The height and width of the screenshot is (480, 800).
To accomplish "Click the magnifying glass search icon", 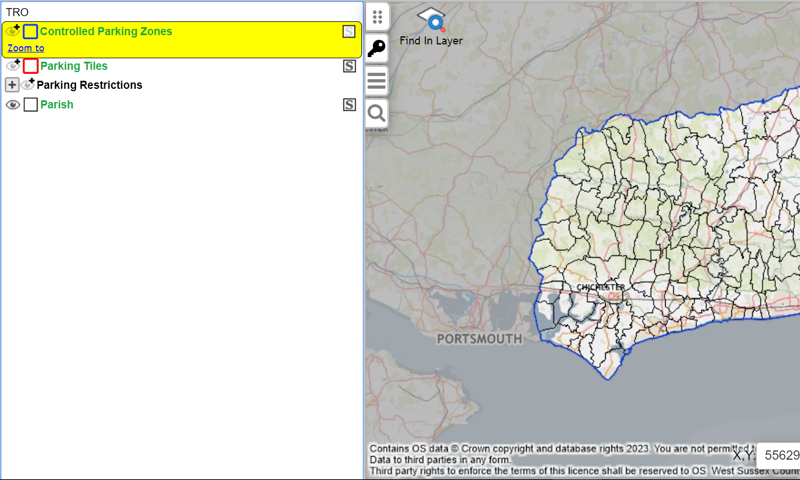I will 377,114.
